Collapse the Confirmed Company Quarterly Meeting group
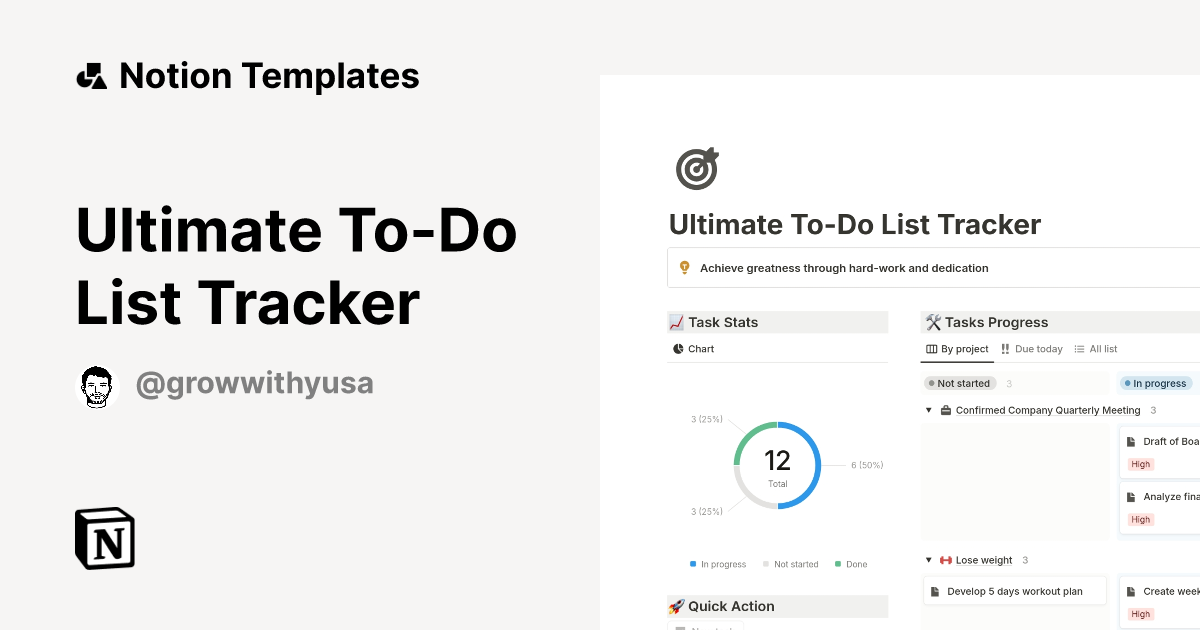Viewport: 1200px width, 630px height. coord(927,410)
